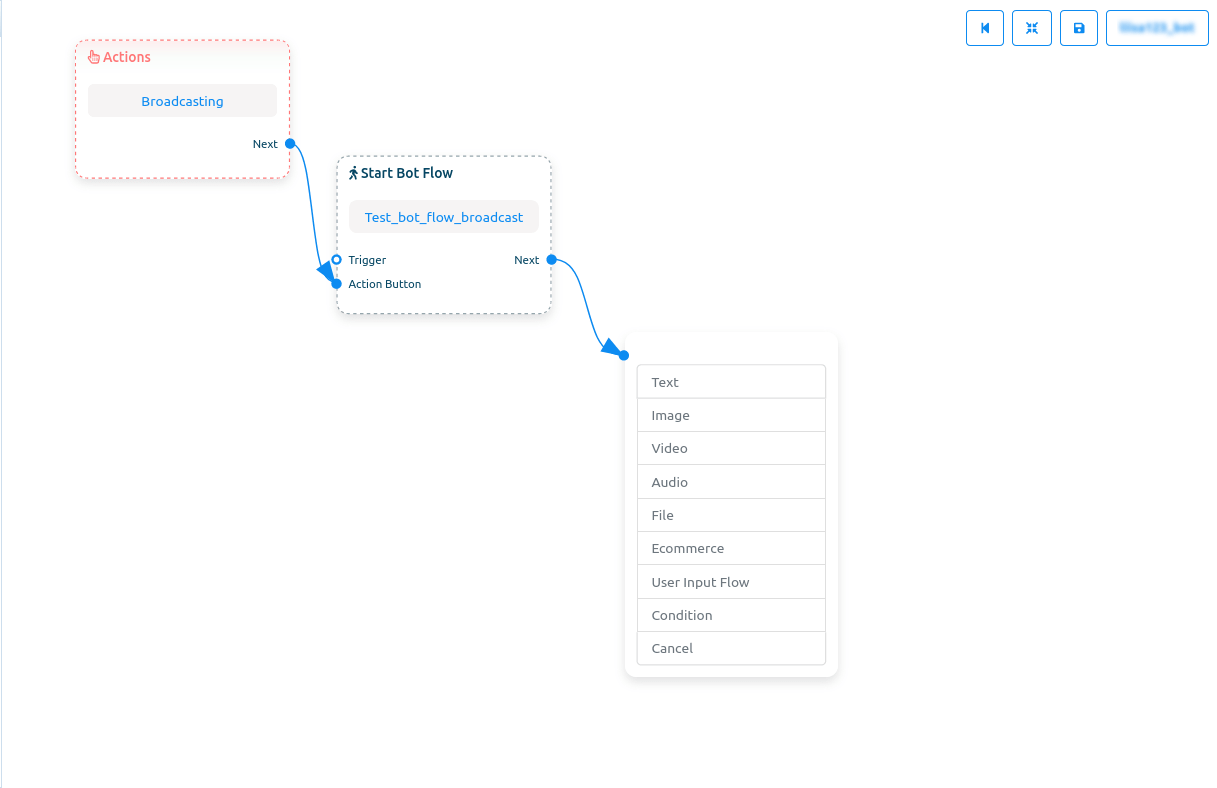Click the fit-to-screen compress icon

[1032, 28]
